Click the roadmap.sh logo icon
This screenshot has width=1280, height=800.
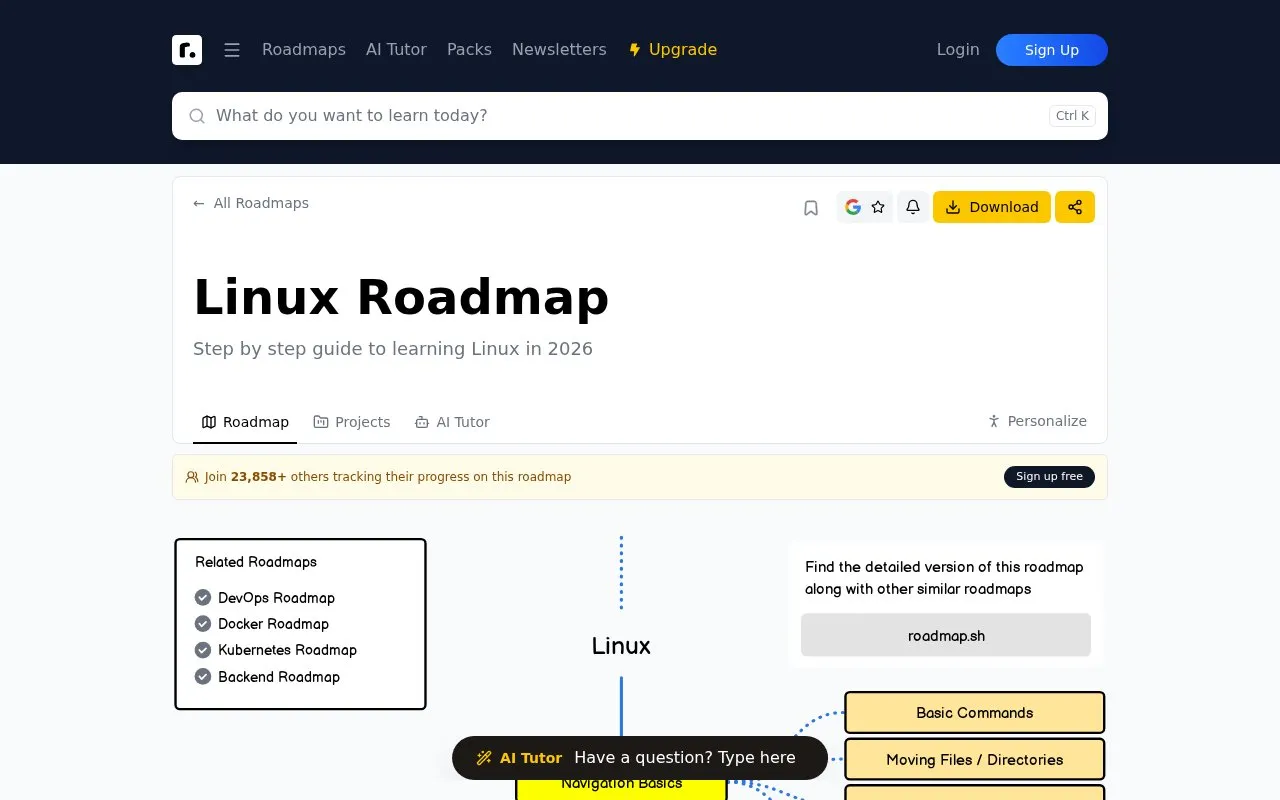(187, 50)
